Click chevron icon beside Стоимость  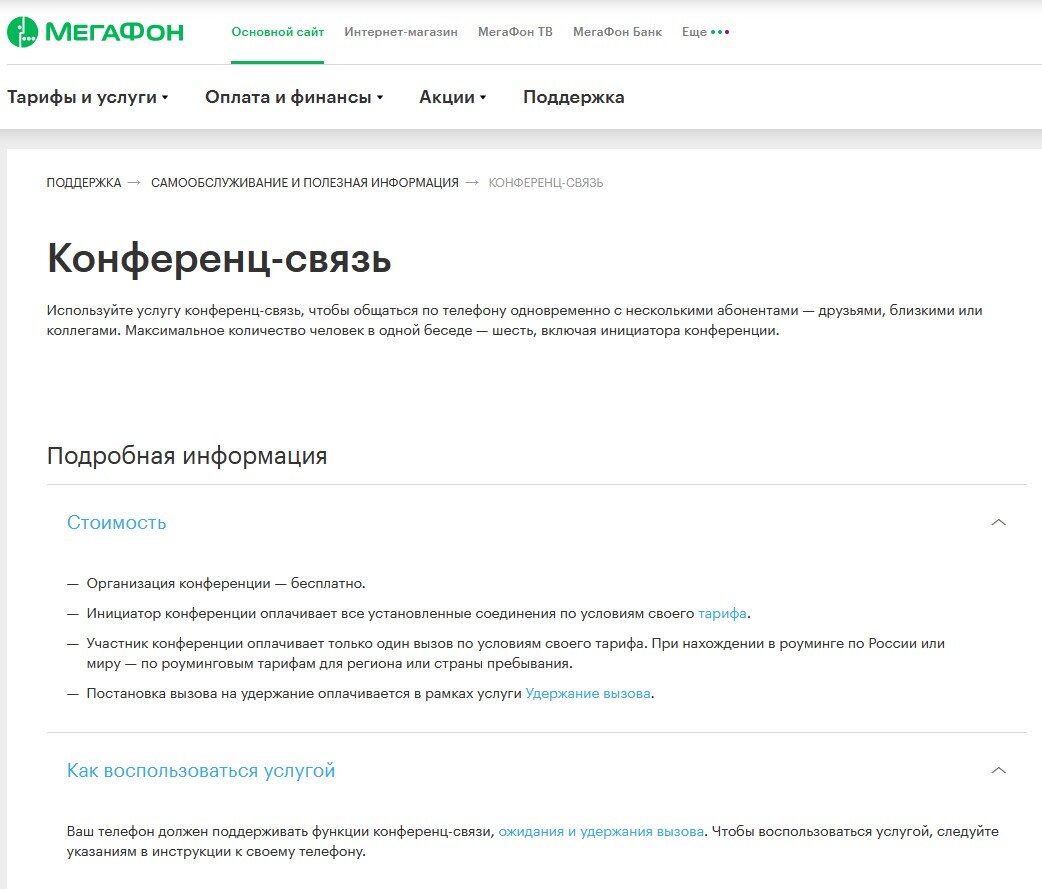click(998, 522)
